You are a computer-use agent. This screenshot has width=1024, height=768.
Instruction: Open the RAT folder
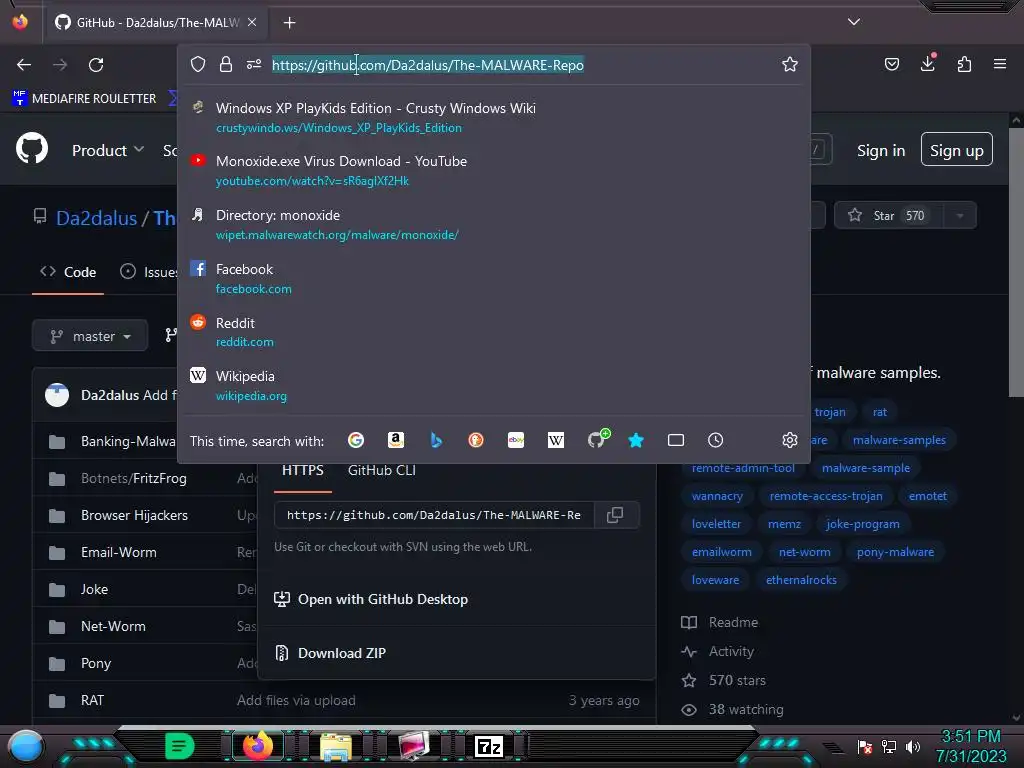click(x=92, y=700)
